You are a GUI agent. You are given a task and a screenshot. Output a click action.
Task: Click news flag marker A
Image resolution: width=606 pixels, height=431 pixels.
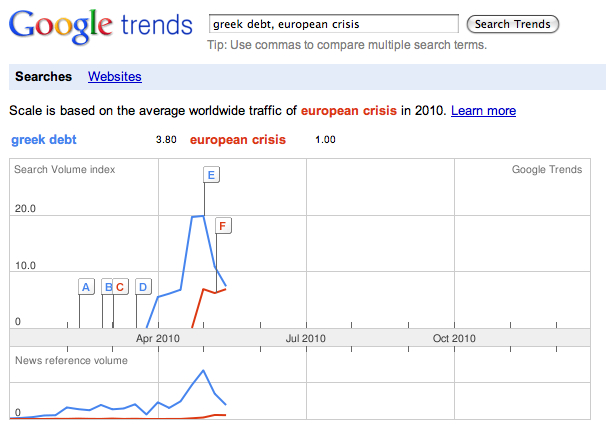[x=86, y=287]
